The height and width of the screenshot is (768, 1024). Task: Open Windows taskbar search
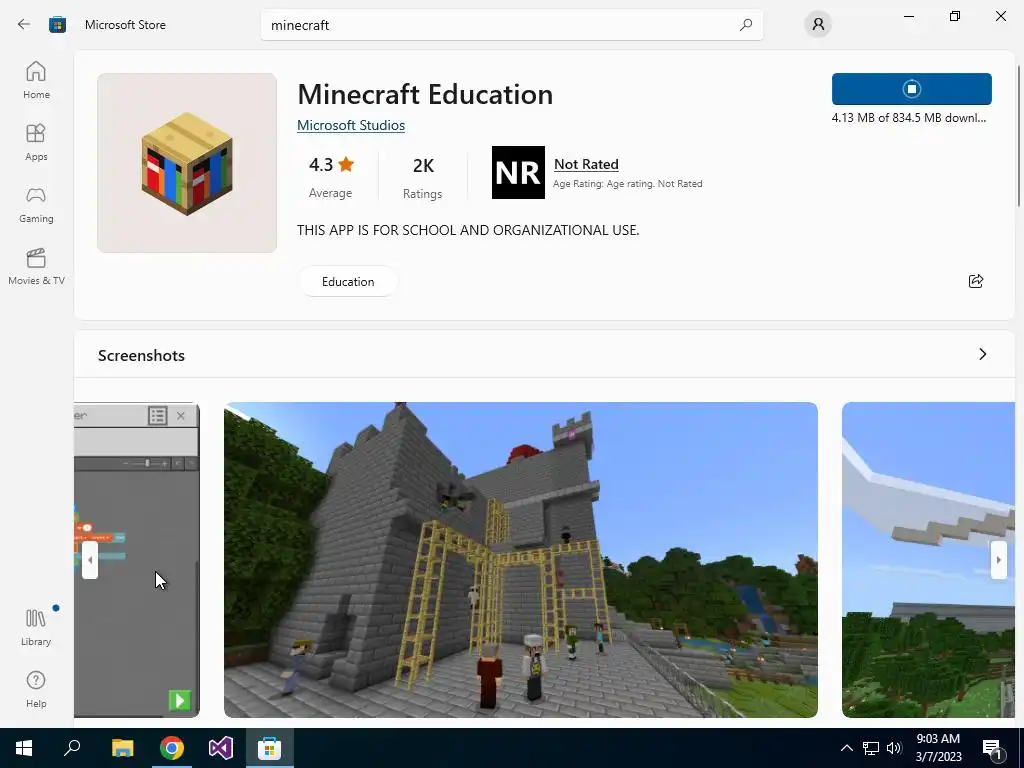(72, 748)
